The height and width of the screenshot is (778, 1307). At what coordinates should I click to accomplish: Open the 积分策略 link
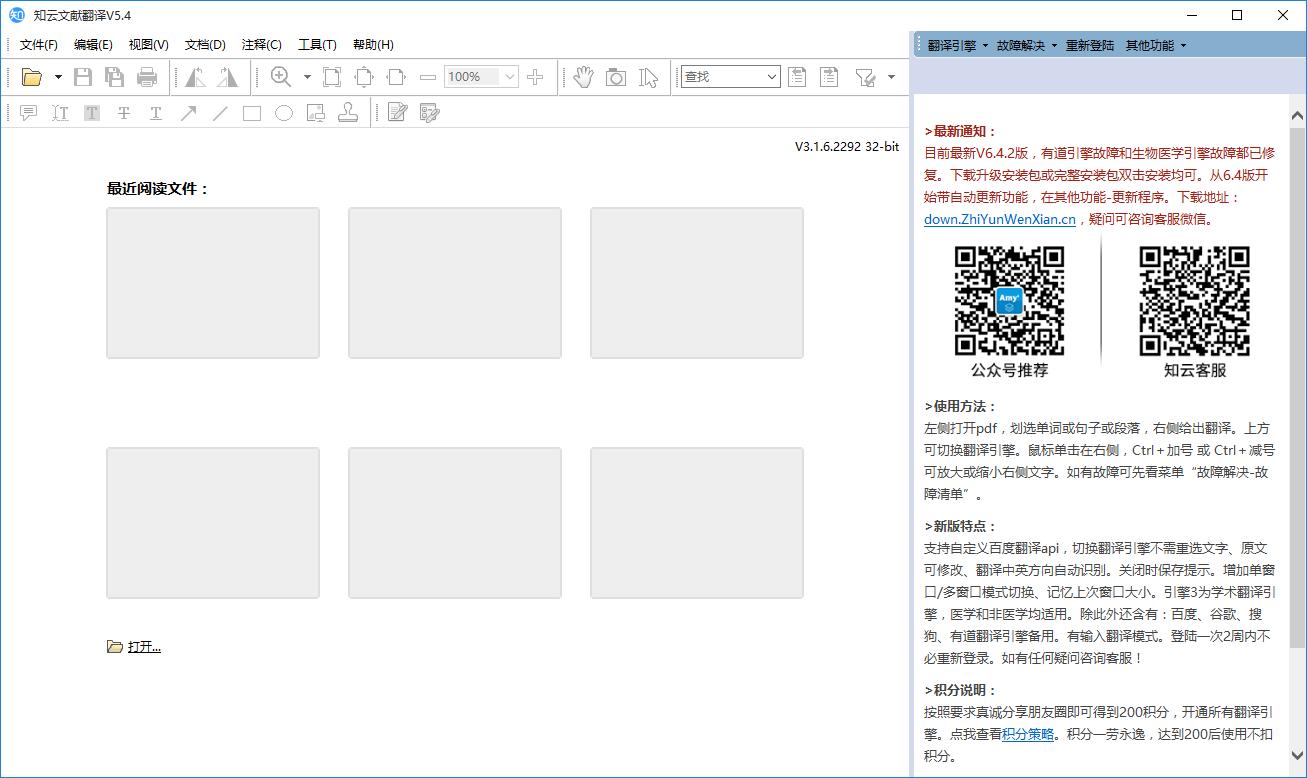tap(1028, 734)
